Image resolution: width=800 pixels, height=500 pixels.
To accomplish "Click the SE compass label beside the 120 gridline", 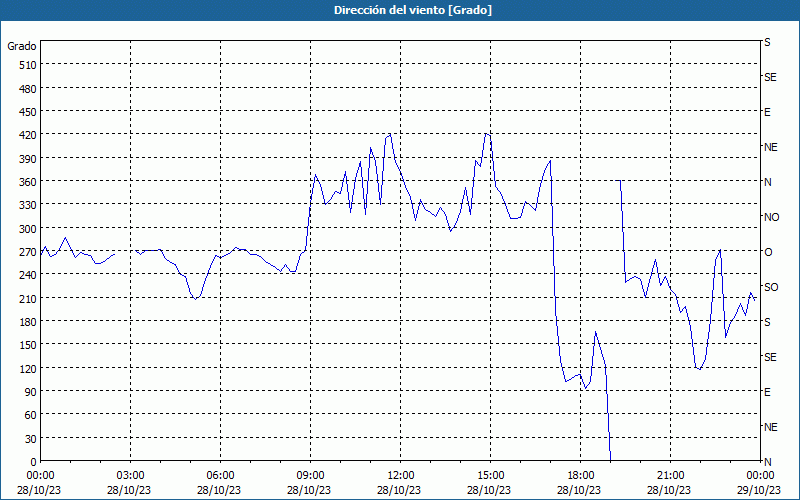I will click(x=770, y=357).
